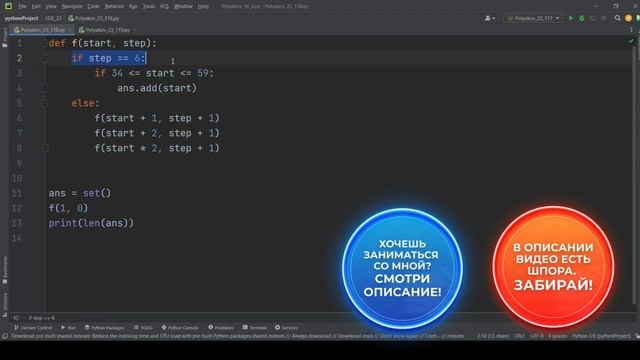Open the Edit menu
The image size is (640, 360).
36,6
